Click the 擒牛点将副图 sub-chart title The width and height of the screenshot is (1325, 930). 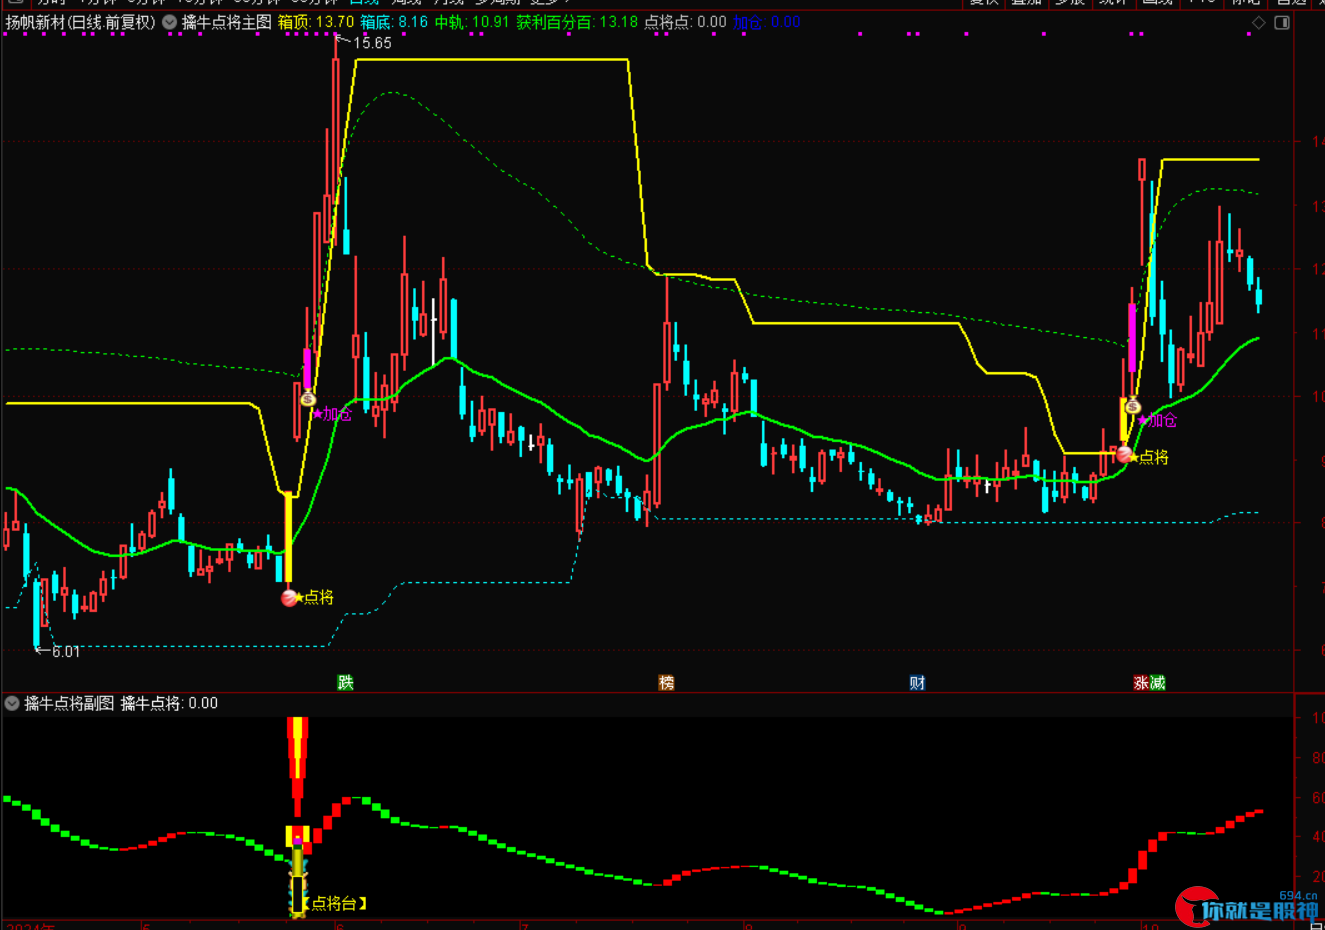(69, 703)
